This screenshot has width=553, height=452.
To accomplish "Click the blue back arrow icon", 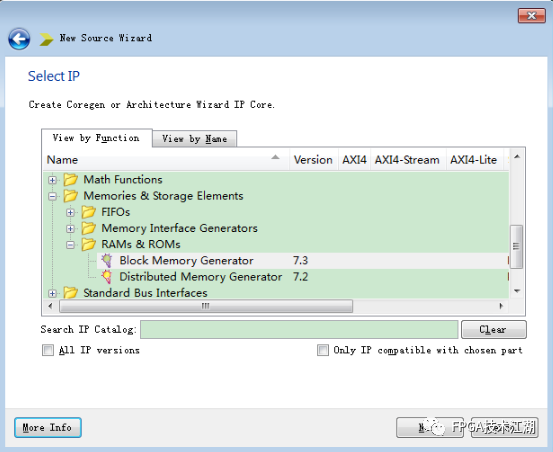I will [19, 39].
